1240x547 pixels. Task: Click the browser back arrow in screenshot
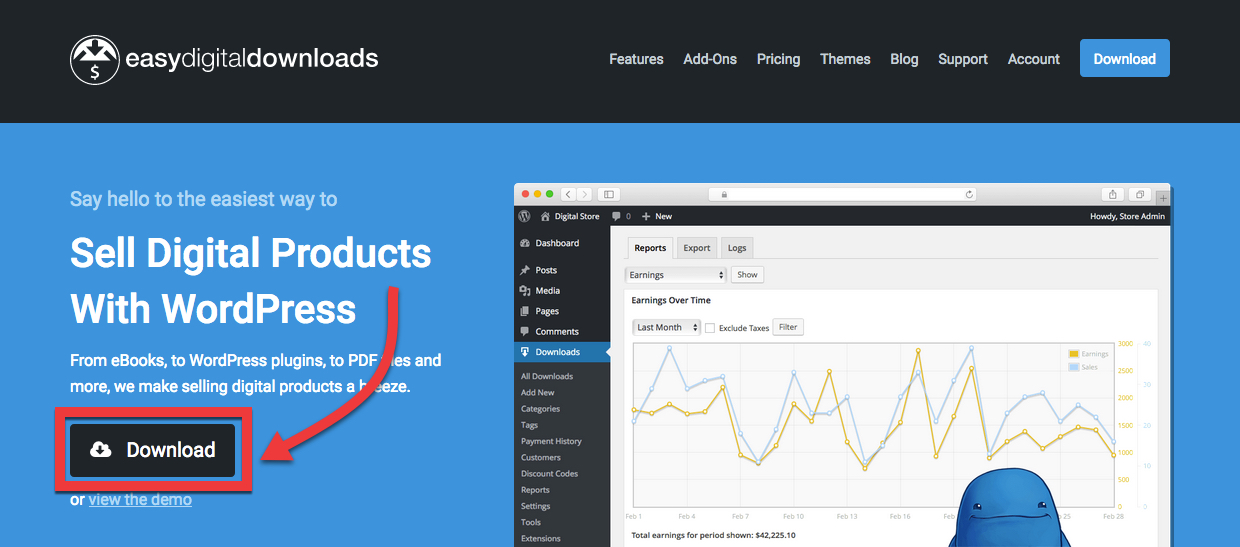[x=568, y=194]
